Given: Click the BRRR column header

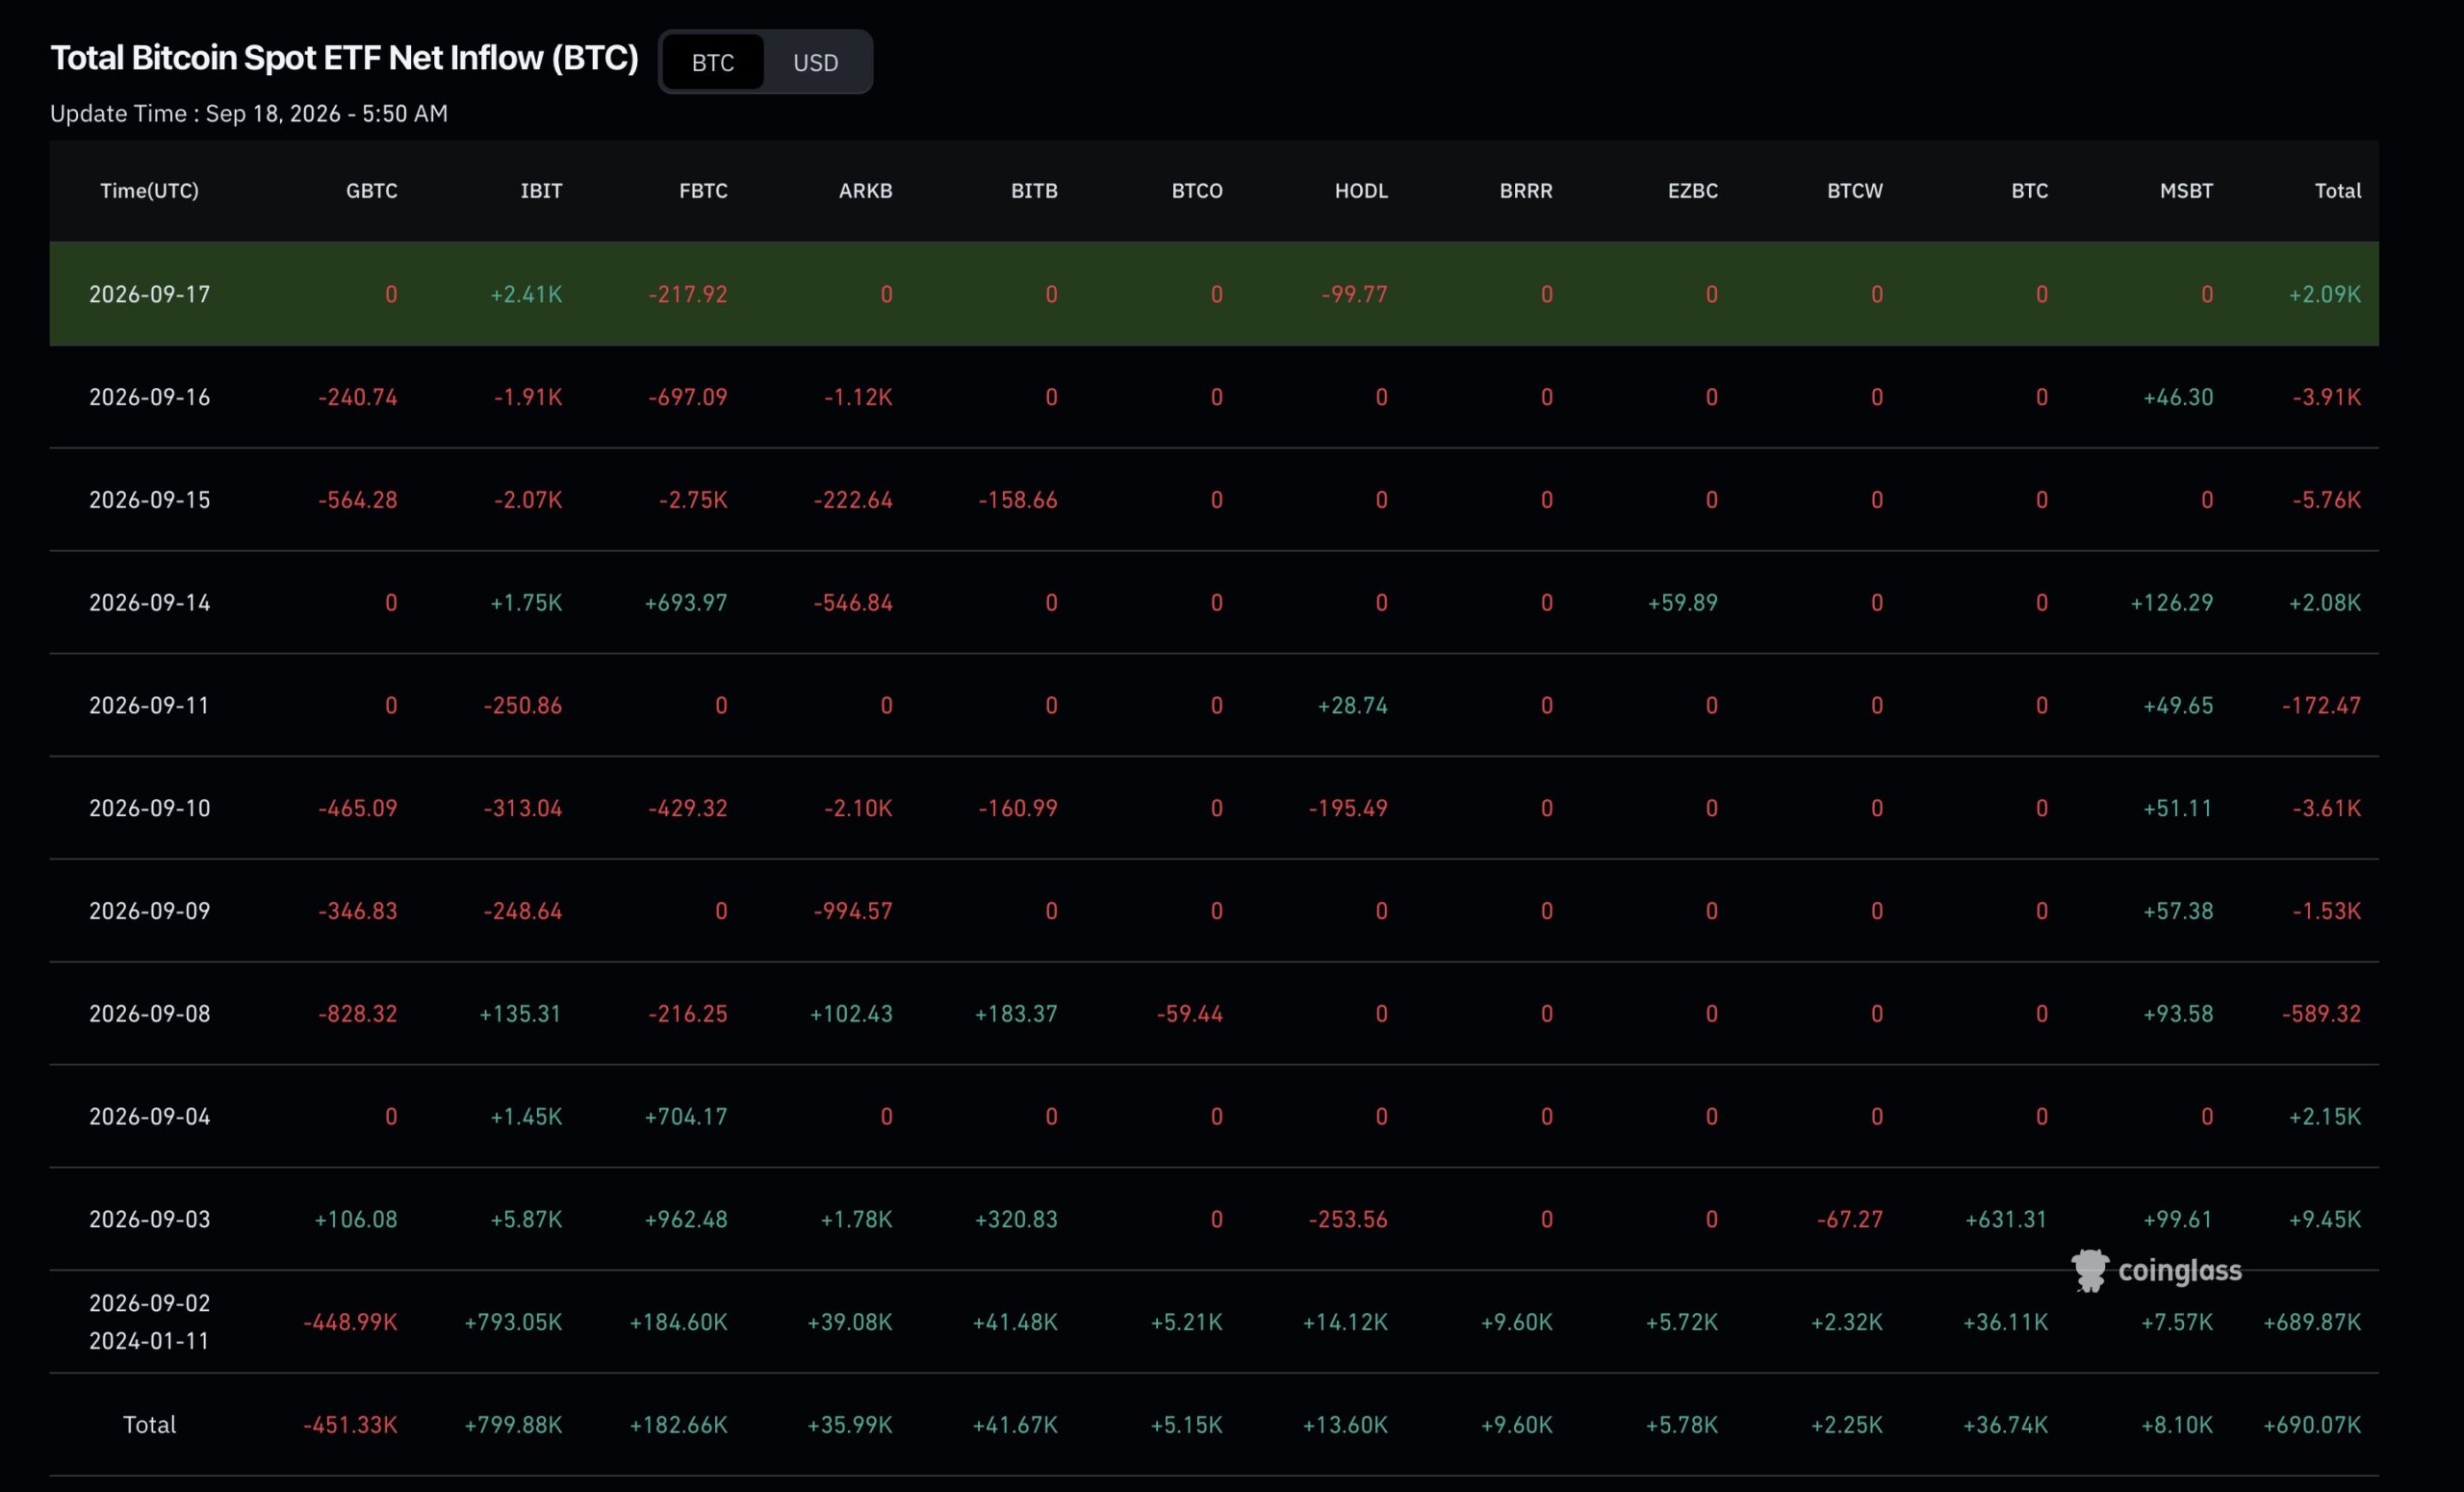Looking at the screenshot, I should (1526, 190).
